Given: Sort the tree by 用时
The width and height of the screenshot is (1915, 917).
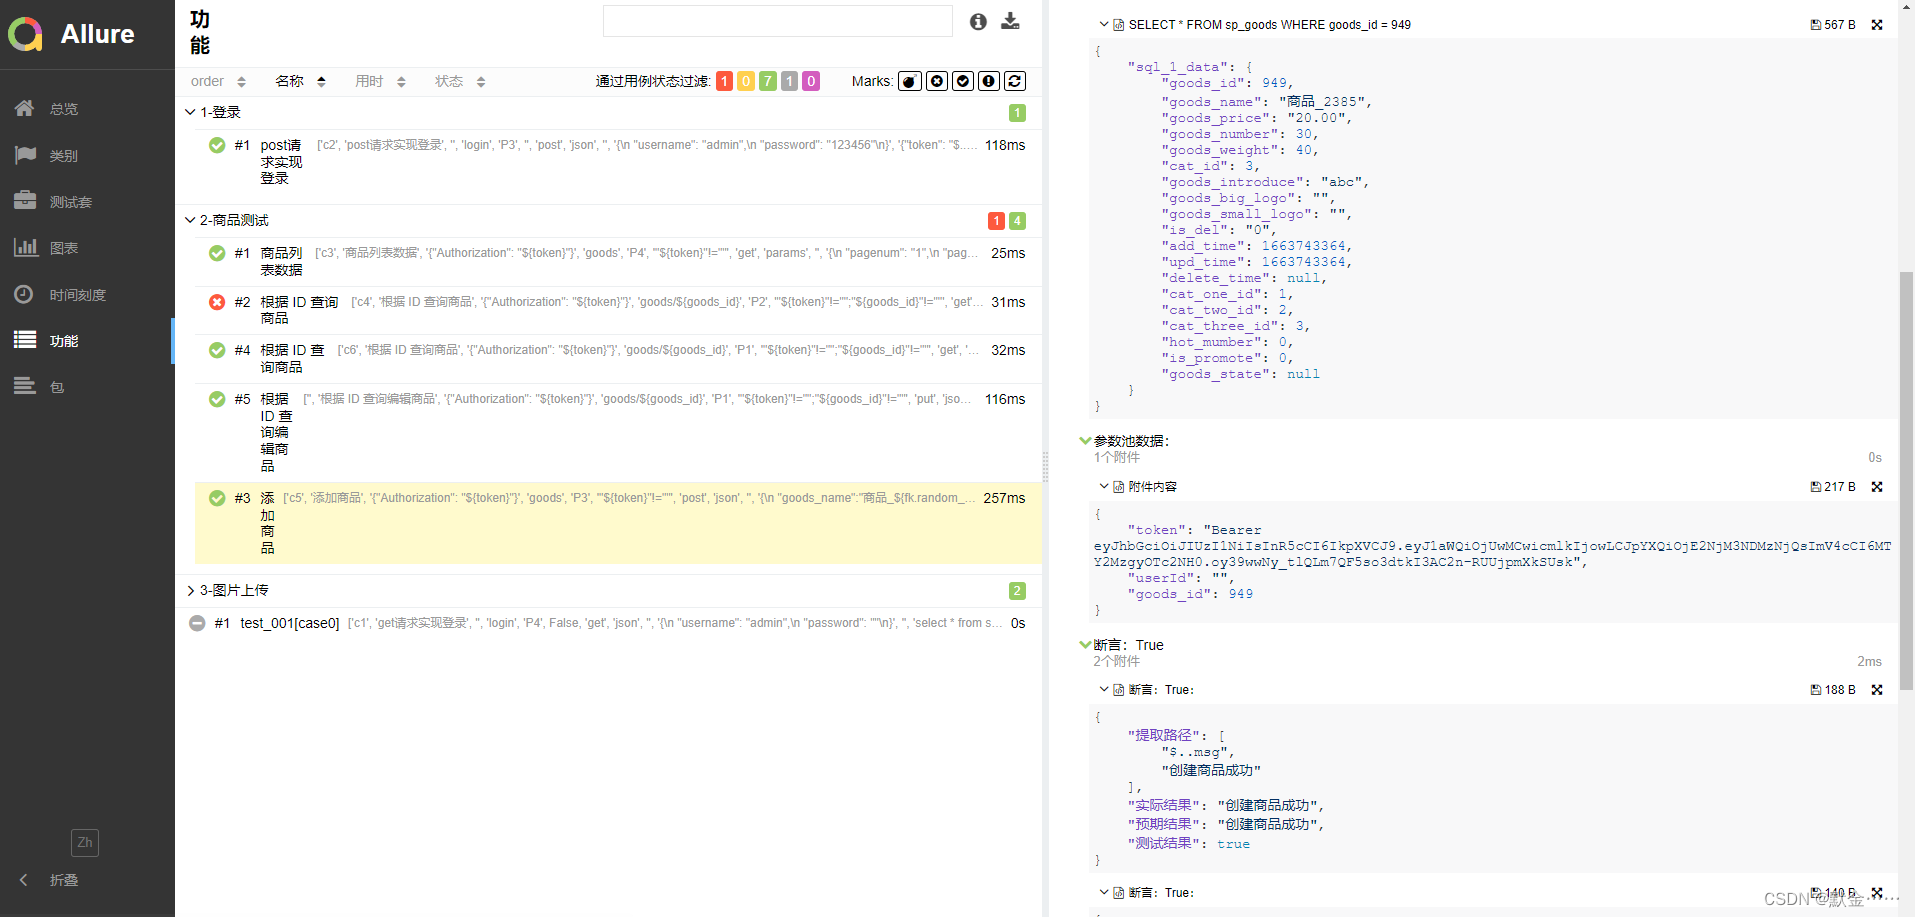Looking at the screenshot, I should tap(380, 81).
